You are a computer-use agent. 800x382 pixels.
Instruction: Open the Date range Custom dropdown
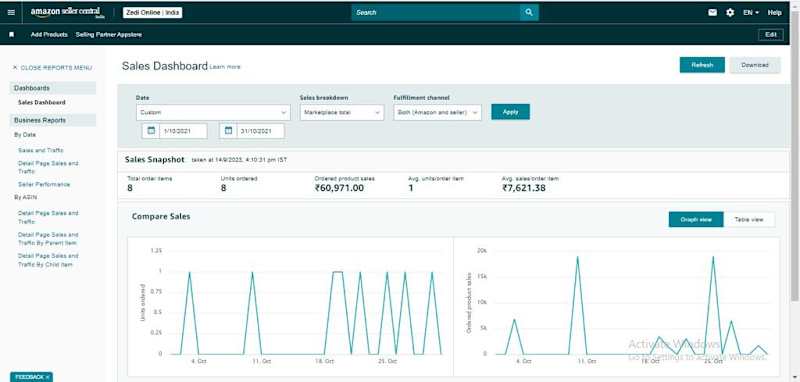[x=213, y=112]
